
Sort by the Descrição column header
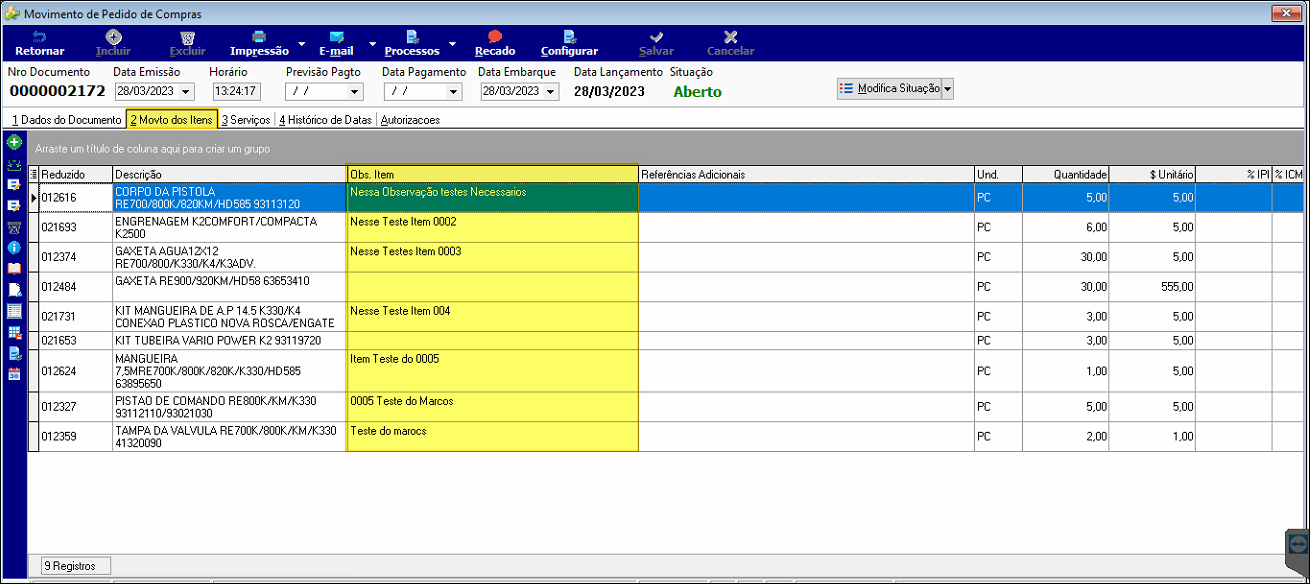tap(229, 174)
